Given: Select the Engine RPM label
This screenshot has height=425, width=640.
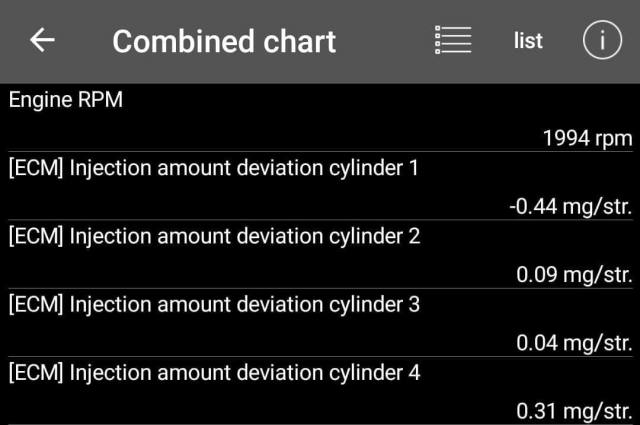Looking at the screenshot, I should (x=66, y=100).
